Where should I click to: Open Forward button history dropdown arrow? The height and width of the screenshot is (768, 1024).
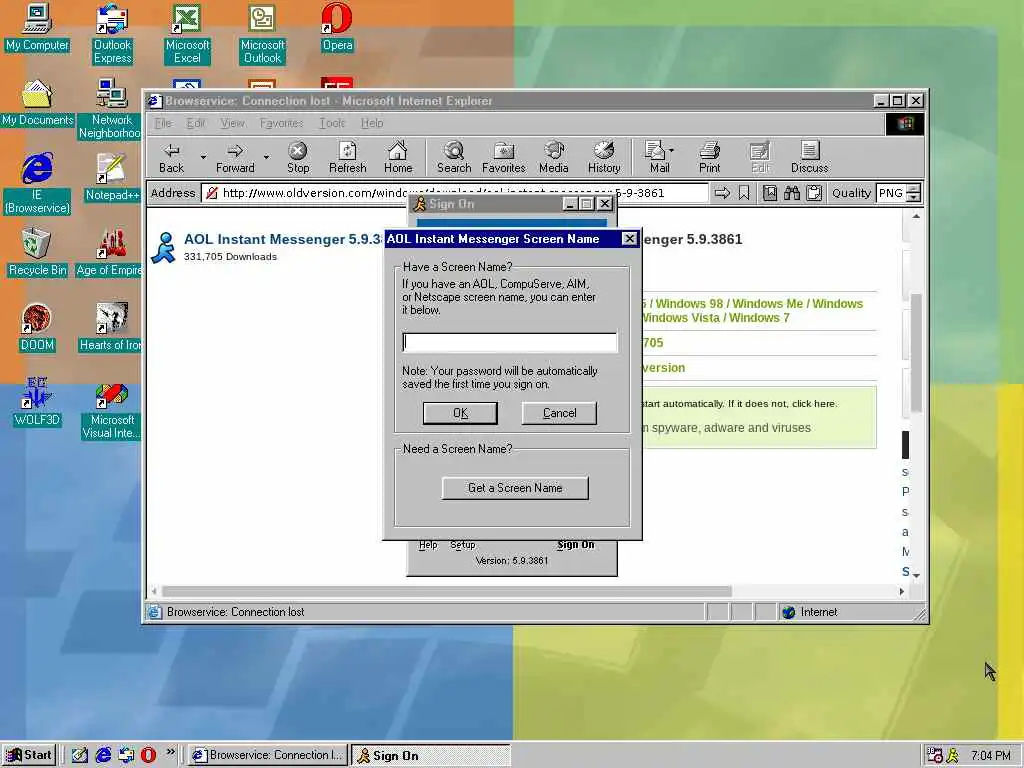266,157
